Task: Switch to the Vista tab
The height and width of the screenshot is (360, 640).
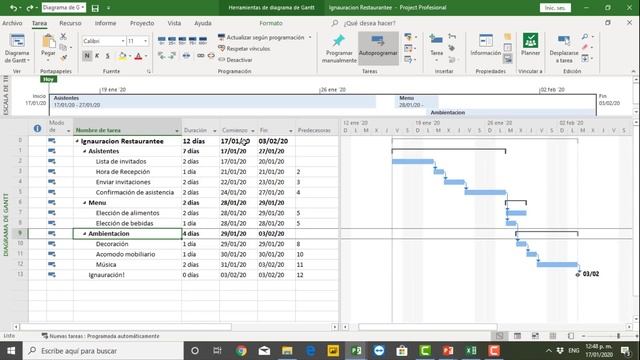Action: [x=174, y=23]
